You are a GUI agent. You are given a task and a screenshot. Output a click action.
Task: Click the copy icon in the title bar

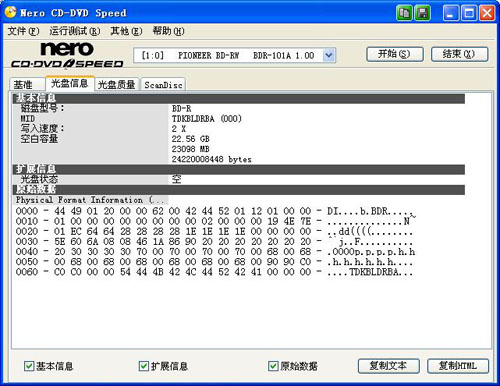coord(404,13)
